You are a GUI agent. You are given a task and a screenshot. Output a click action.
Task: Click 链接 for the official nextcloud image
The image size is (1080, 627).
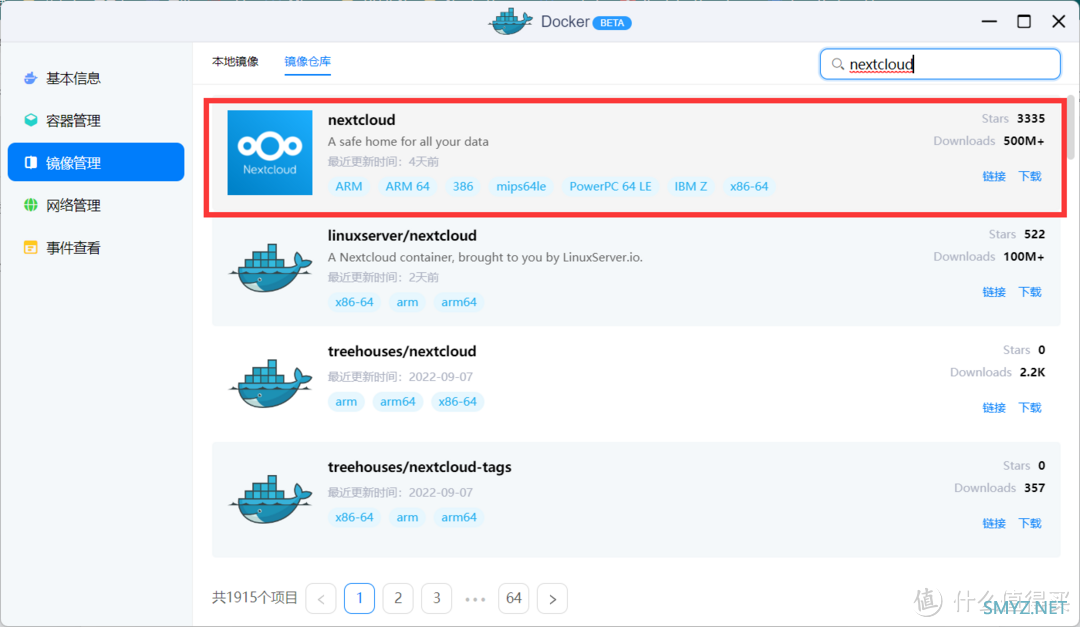point(994,176)
